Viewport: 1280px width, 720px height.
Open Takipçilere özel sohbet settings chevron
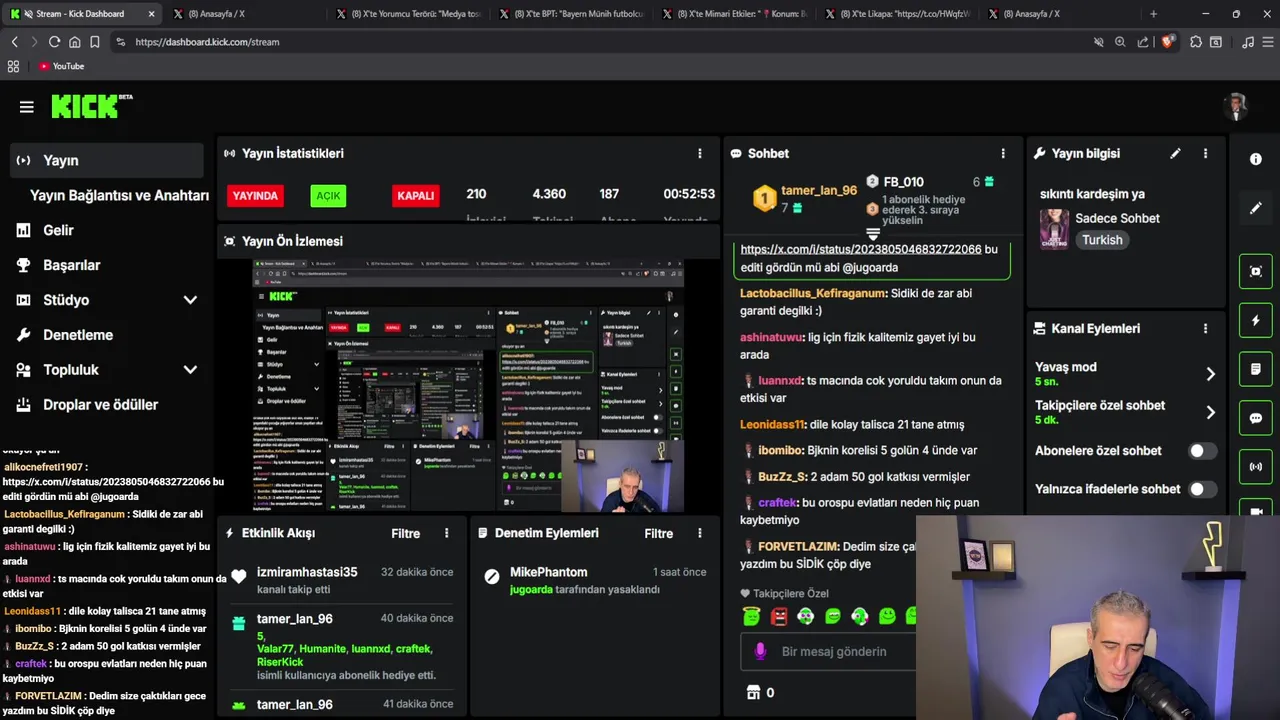(x=1210, y=412)
